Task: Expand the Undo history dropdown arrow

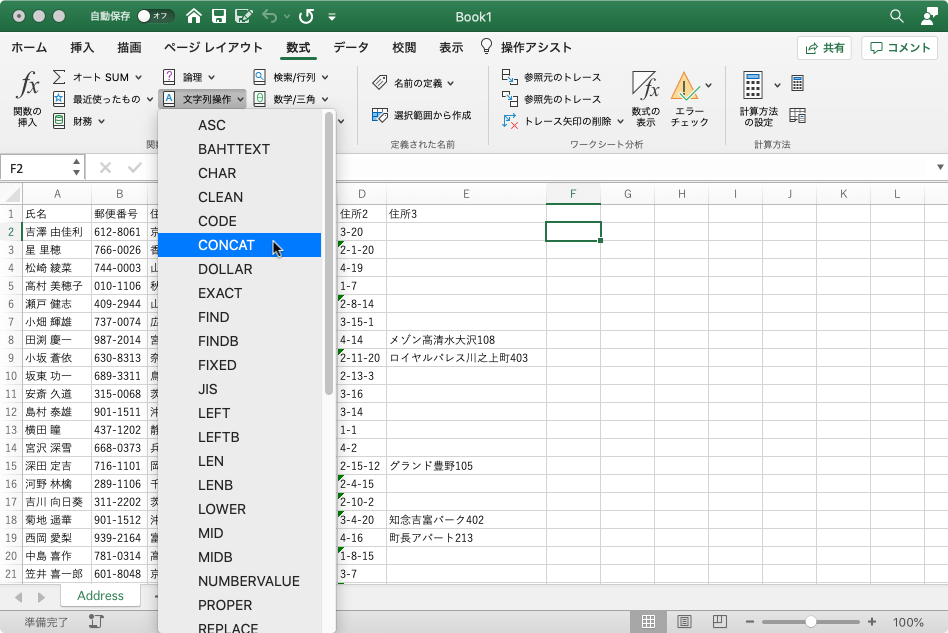Action: 287,17
